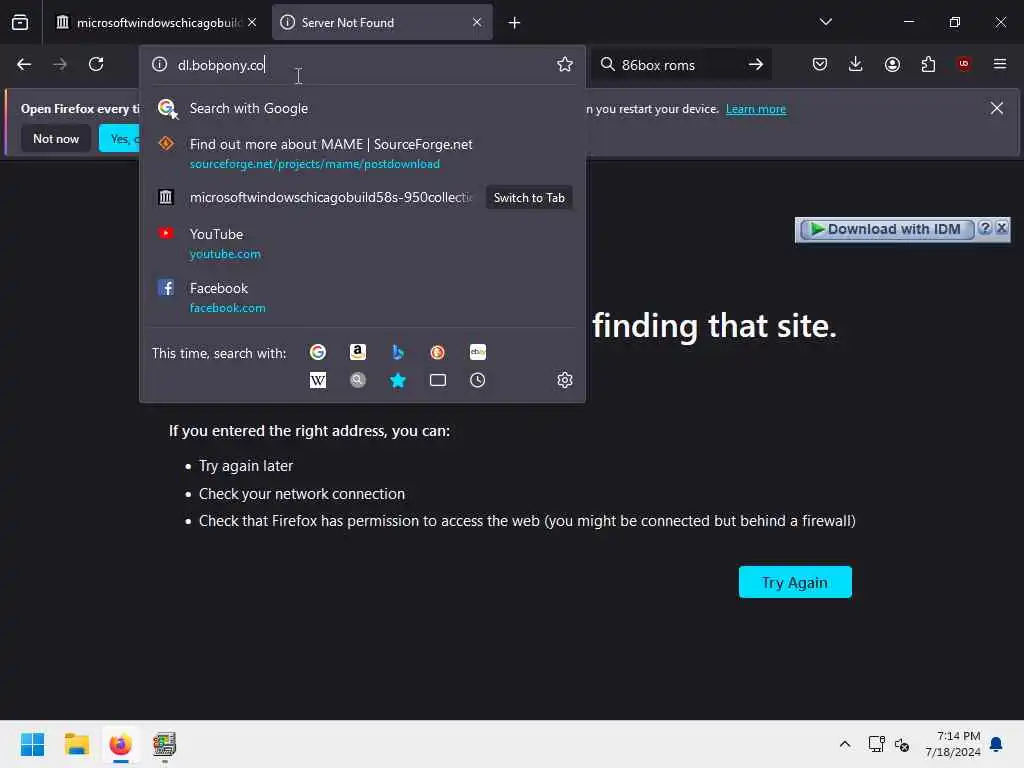Choose Search with Google suggestion

click(362, 108)
